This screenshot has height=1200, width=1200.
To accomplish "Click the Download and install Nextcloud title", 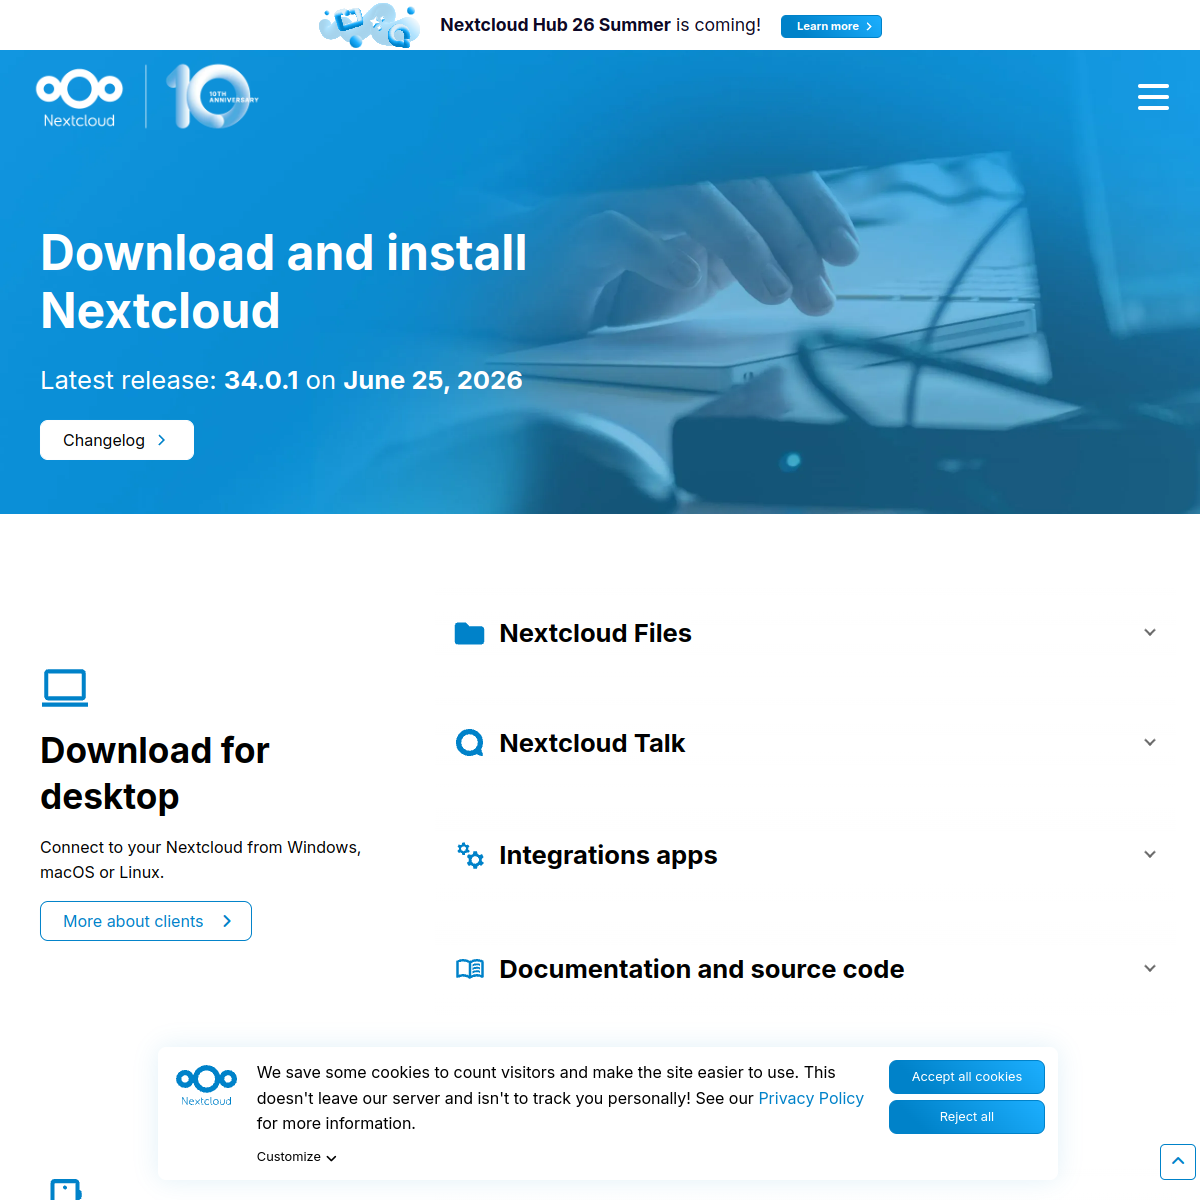I will point(283,281).
